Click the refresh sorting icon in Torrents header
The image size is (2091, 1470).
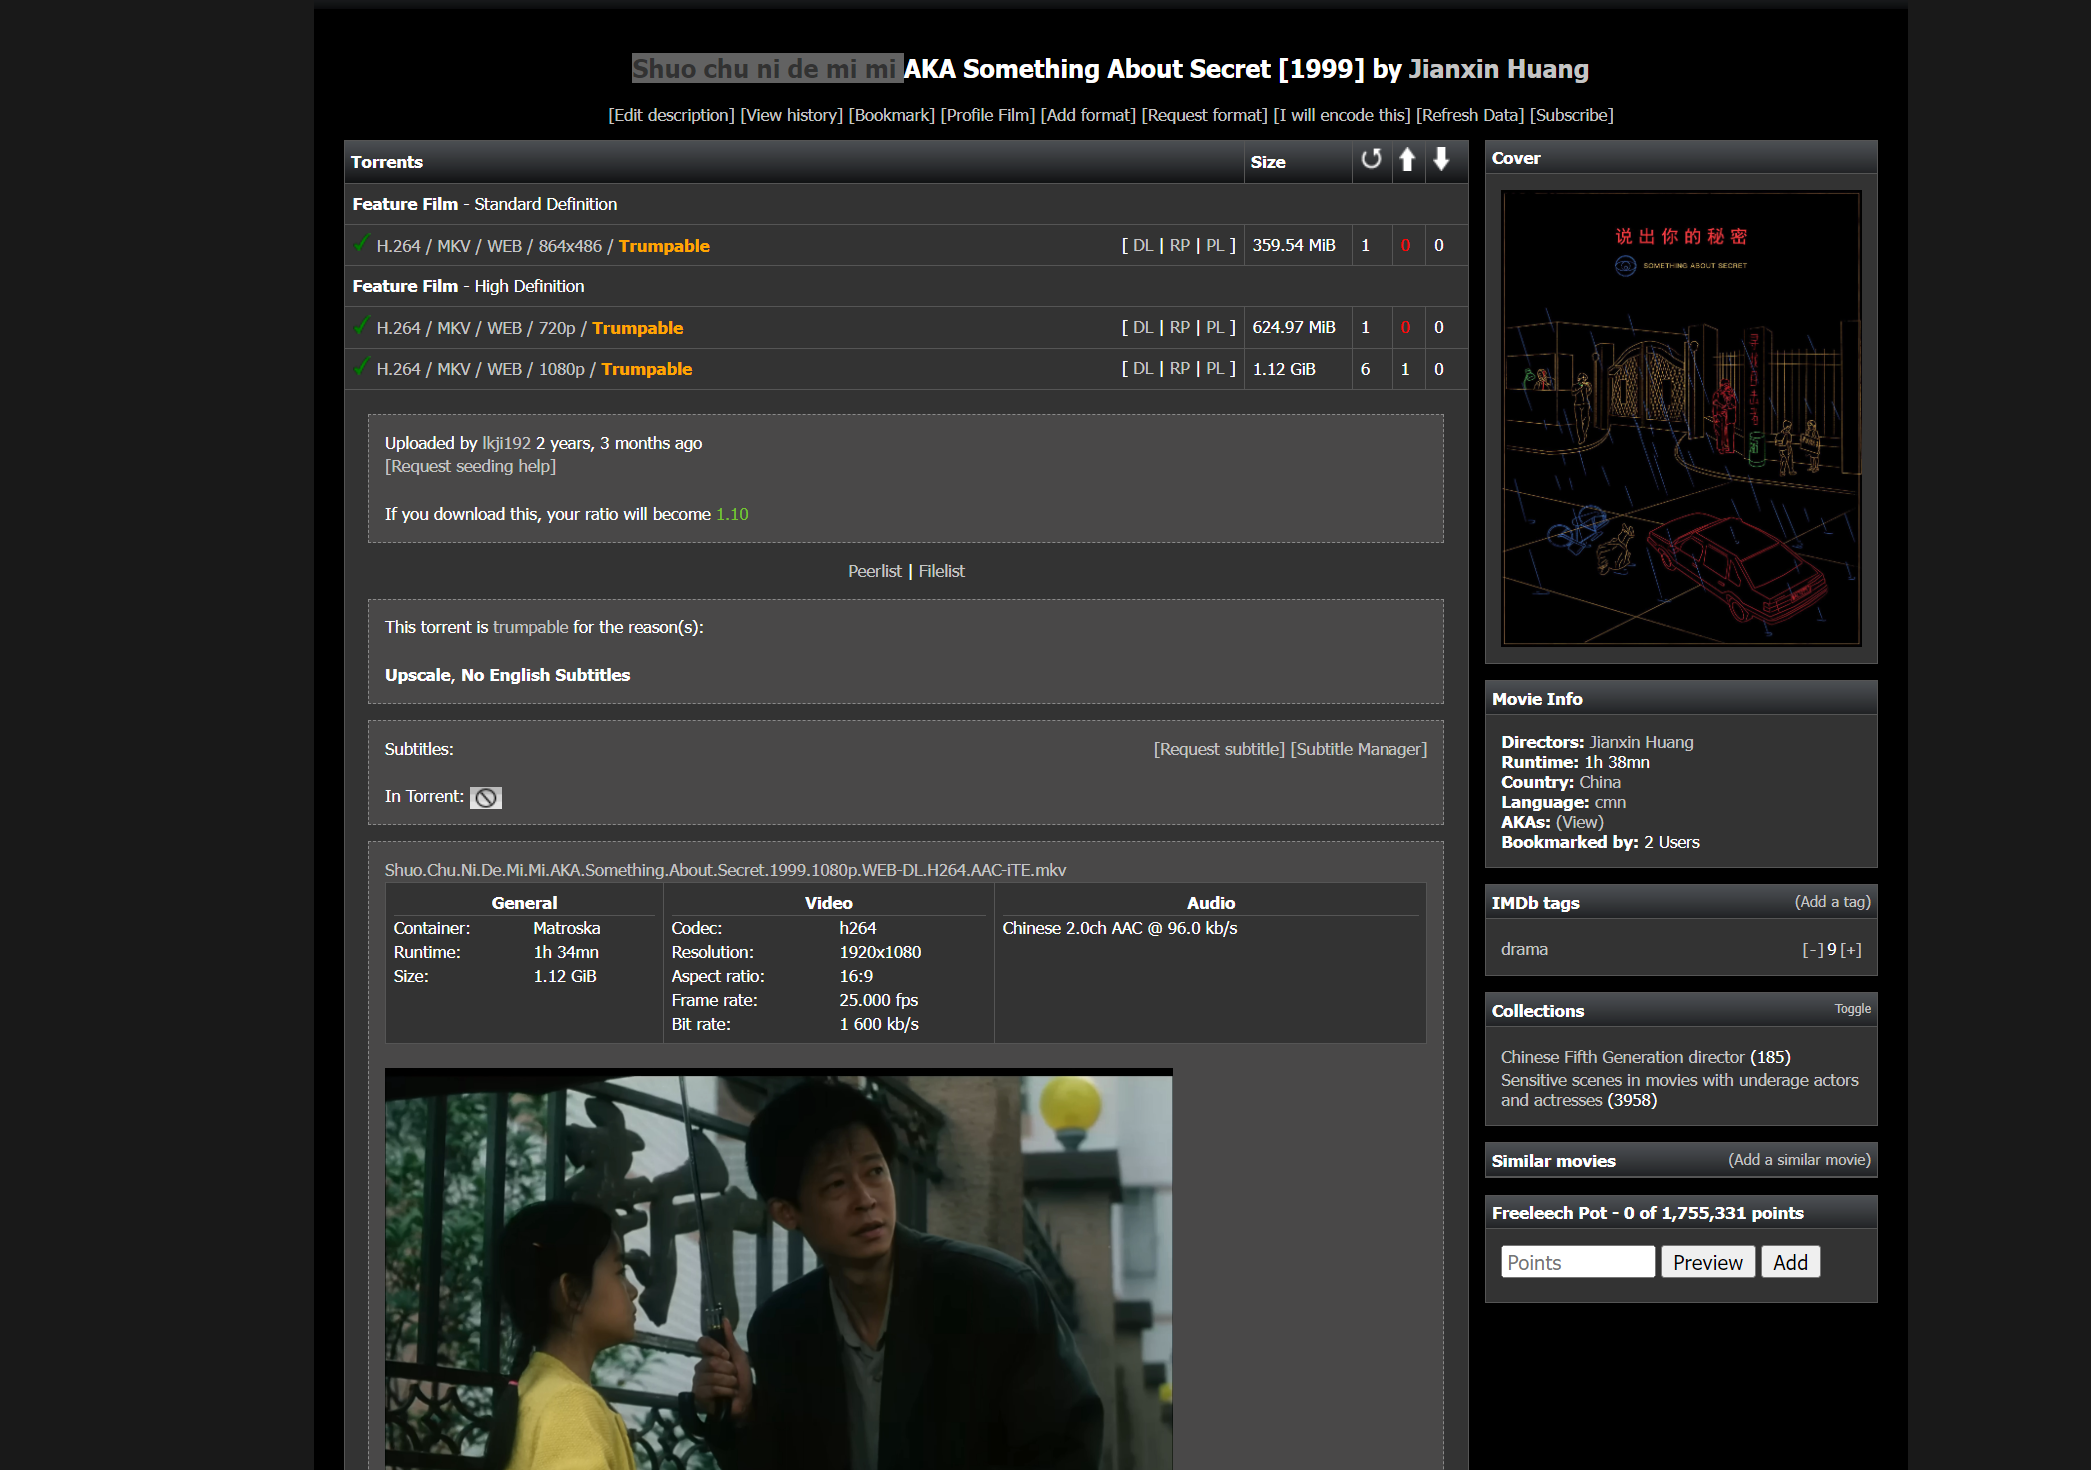(1372, 161)
